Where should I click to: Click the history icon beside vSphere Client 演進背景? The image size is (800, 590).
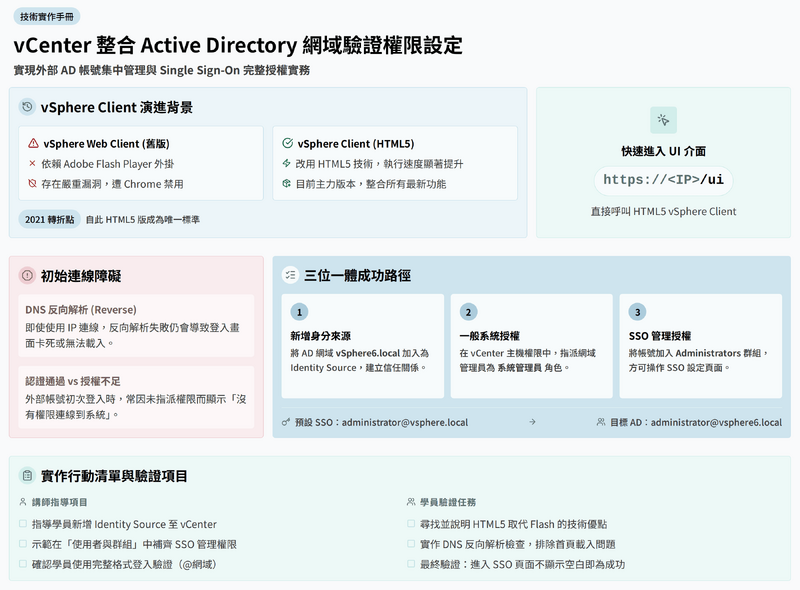click(x=28, y=107)
